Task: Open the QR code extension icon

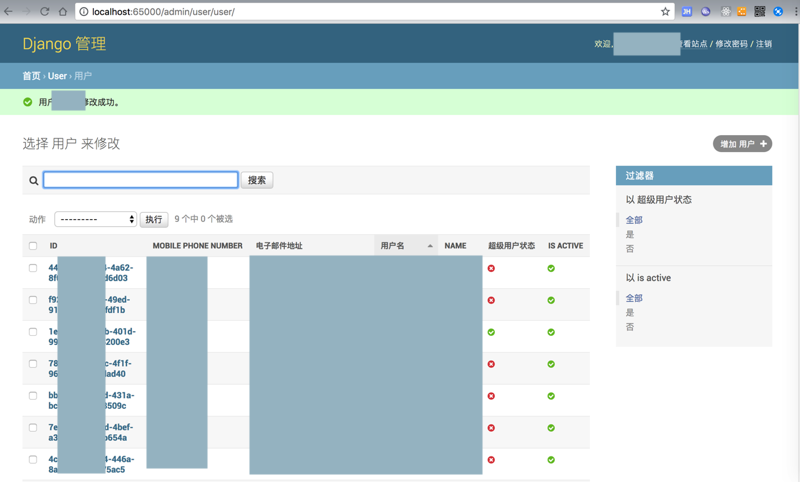Action: tap(760, 11)
